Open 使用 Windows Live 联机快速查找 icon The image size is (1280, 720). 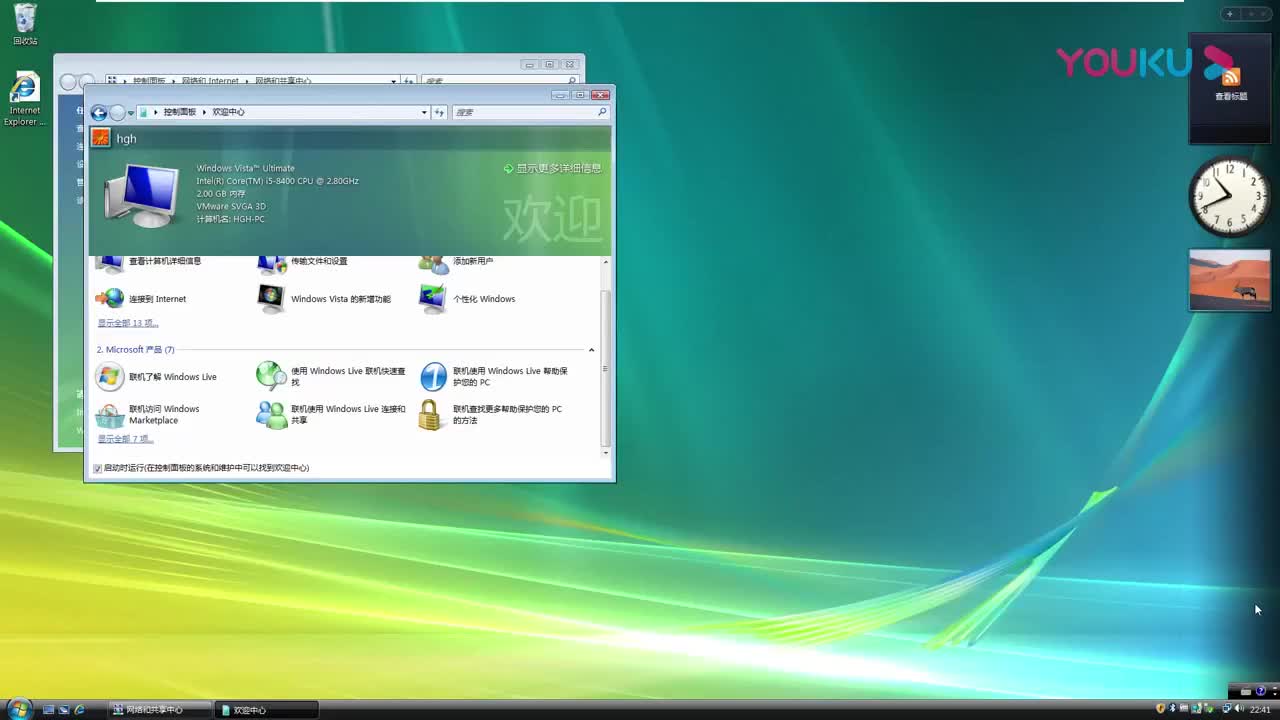pos(271,376)
